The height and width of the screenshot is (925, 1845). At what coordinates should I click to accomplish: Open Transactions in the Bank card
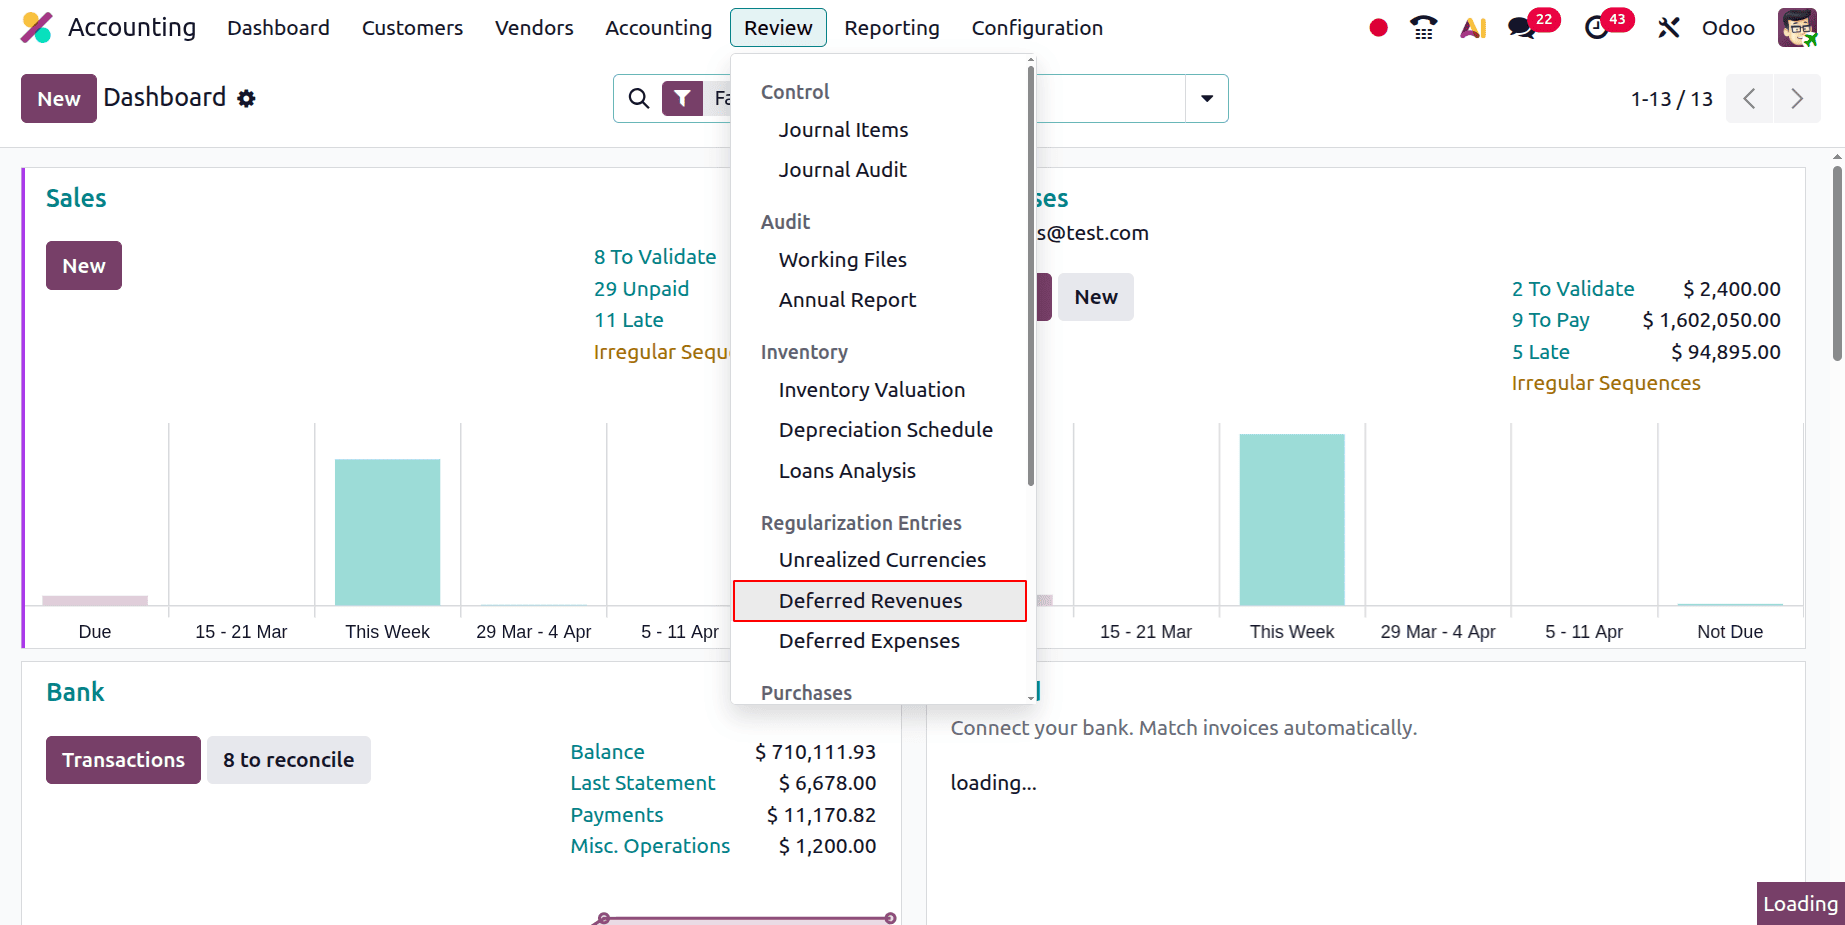[x=122, y=759]
